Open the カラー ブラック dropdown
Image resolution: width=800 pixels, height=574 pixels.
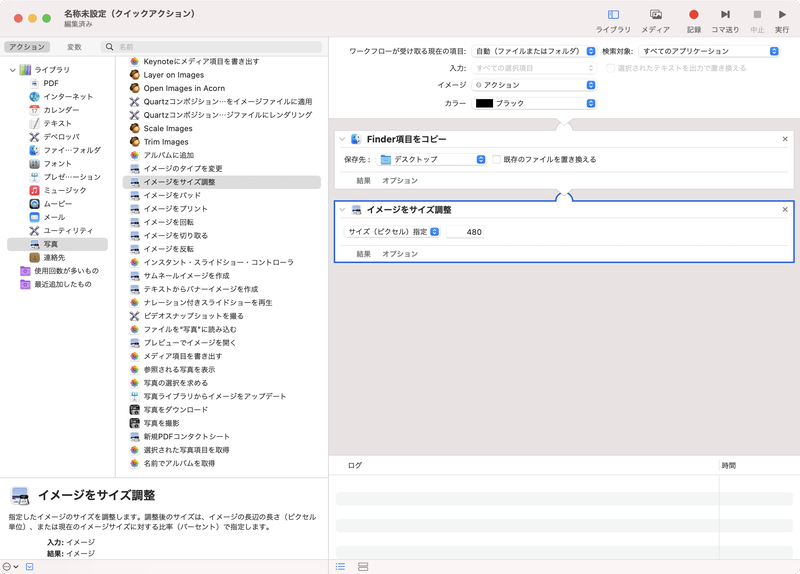[534, 103]
